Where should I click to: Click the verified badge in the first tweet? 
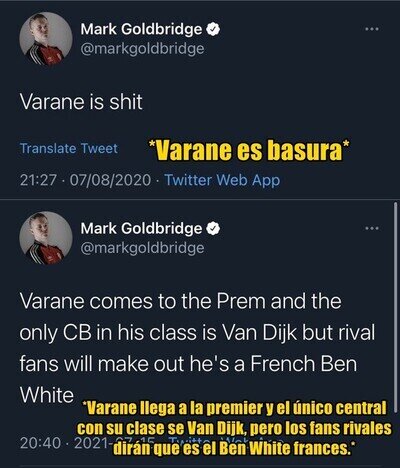point(213,29)
